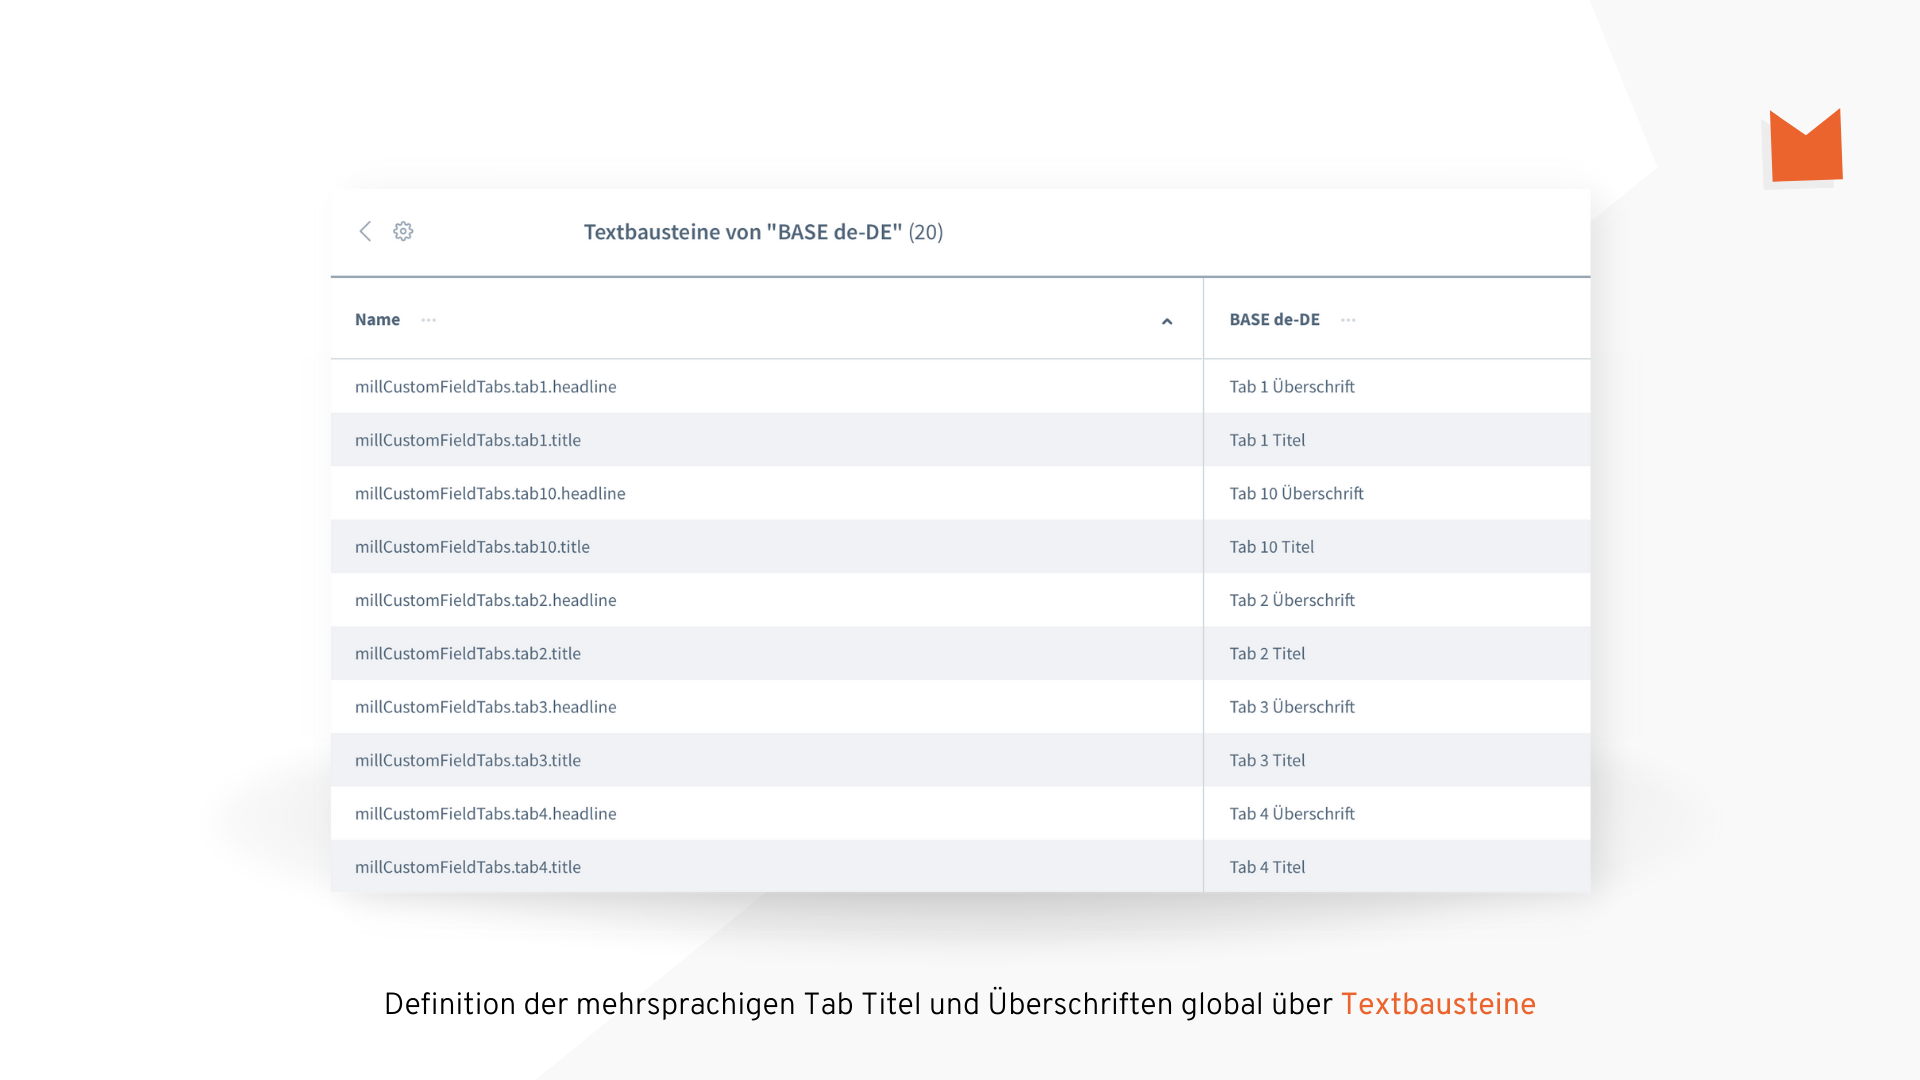1920x1080 pixels.
Task: Edit the value Tab 2 Überschrift
Action: 1292,600
